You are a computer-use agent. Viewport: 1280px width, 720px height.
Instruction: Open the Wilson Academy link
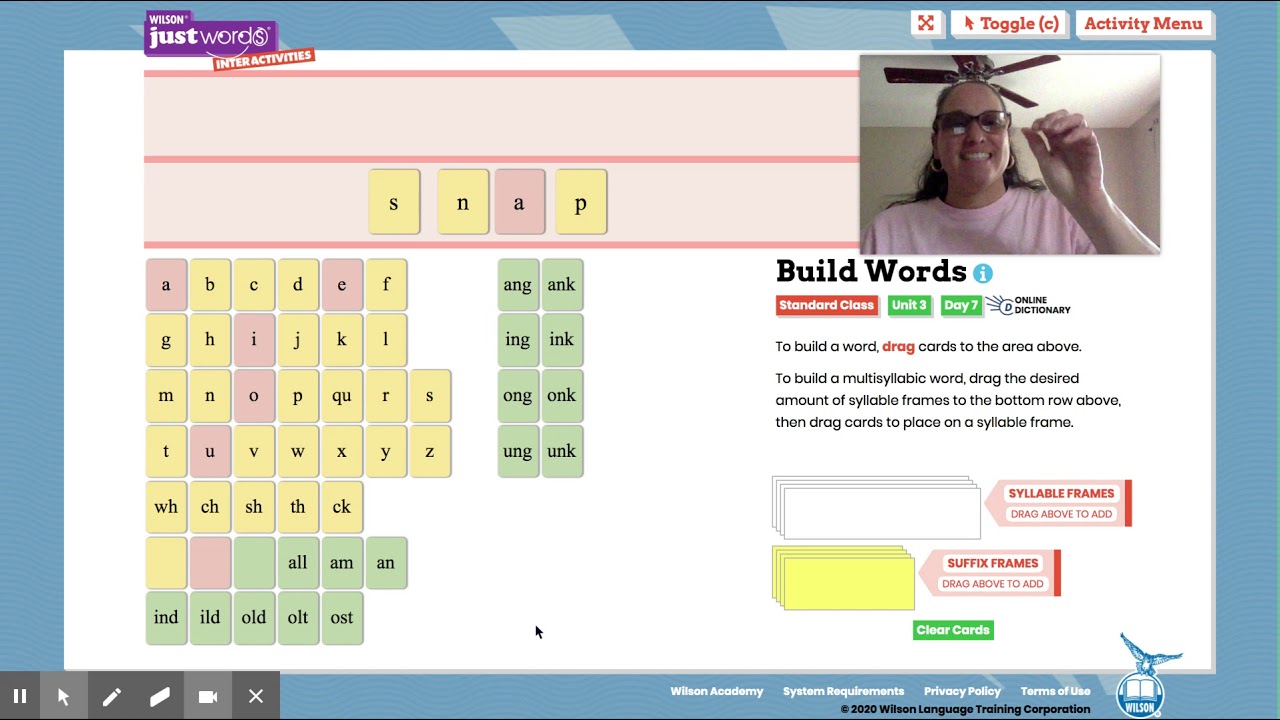point(716,691)
